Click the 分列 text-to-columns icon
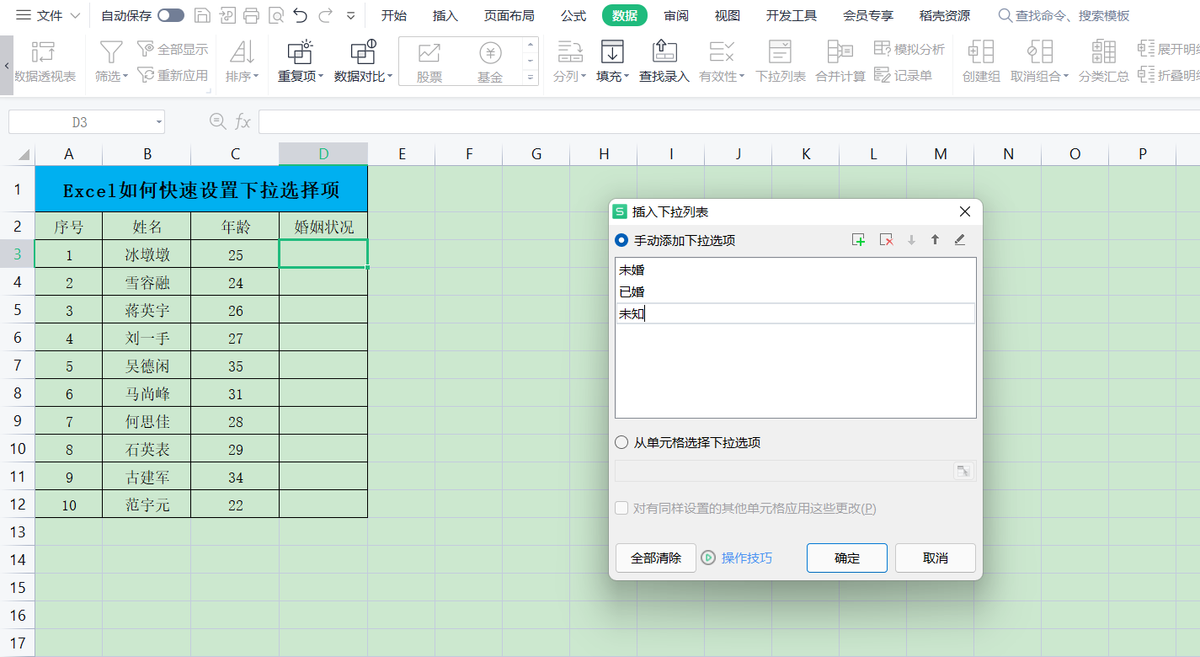This screenshot has height=657, width=1200. click(x=570, y=52)
